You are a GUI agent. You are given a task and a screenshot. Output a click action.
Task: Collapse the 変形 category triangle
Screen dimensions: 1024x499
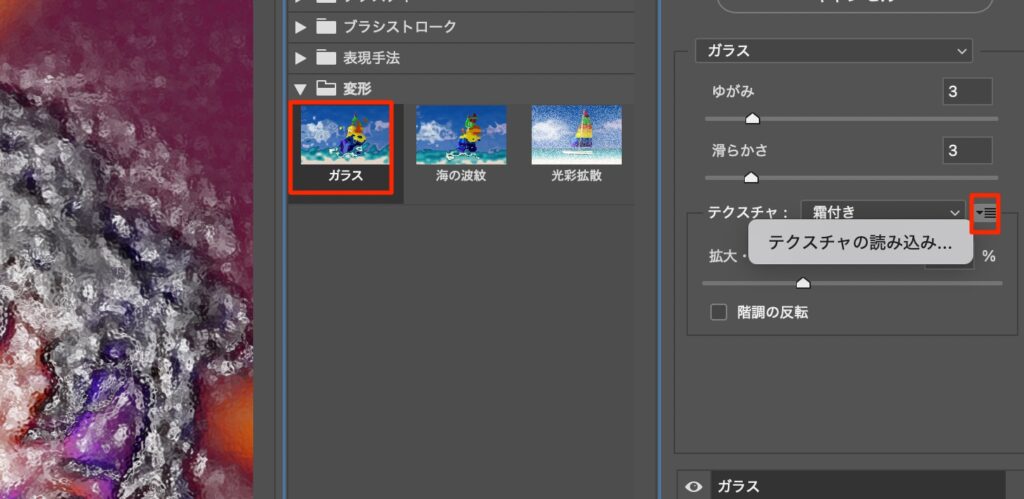click(x=300, y=89)
